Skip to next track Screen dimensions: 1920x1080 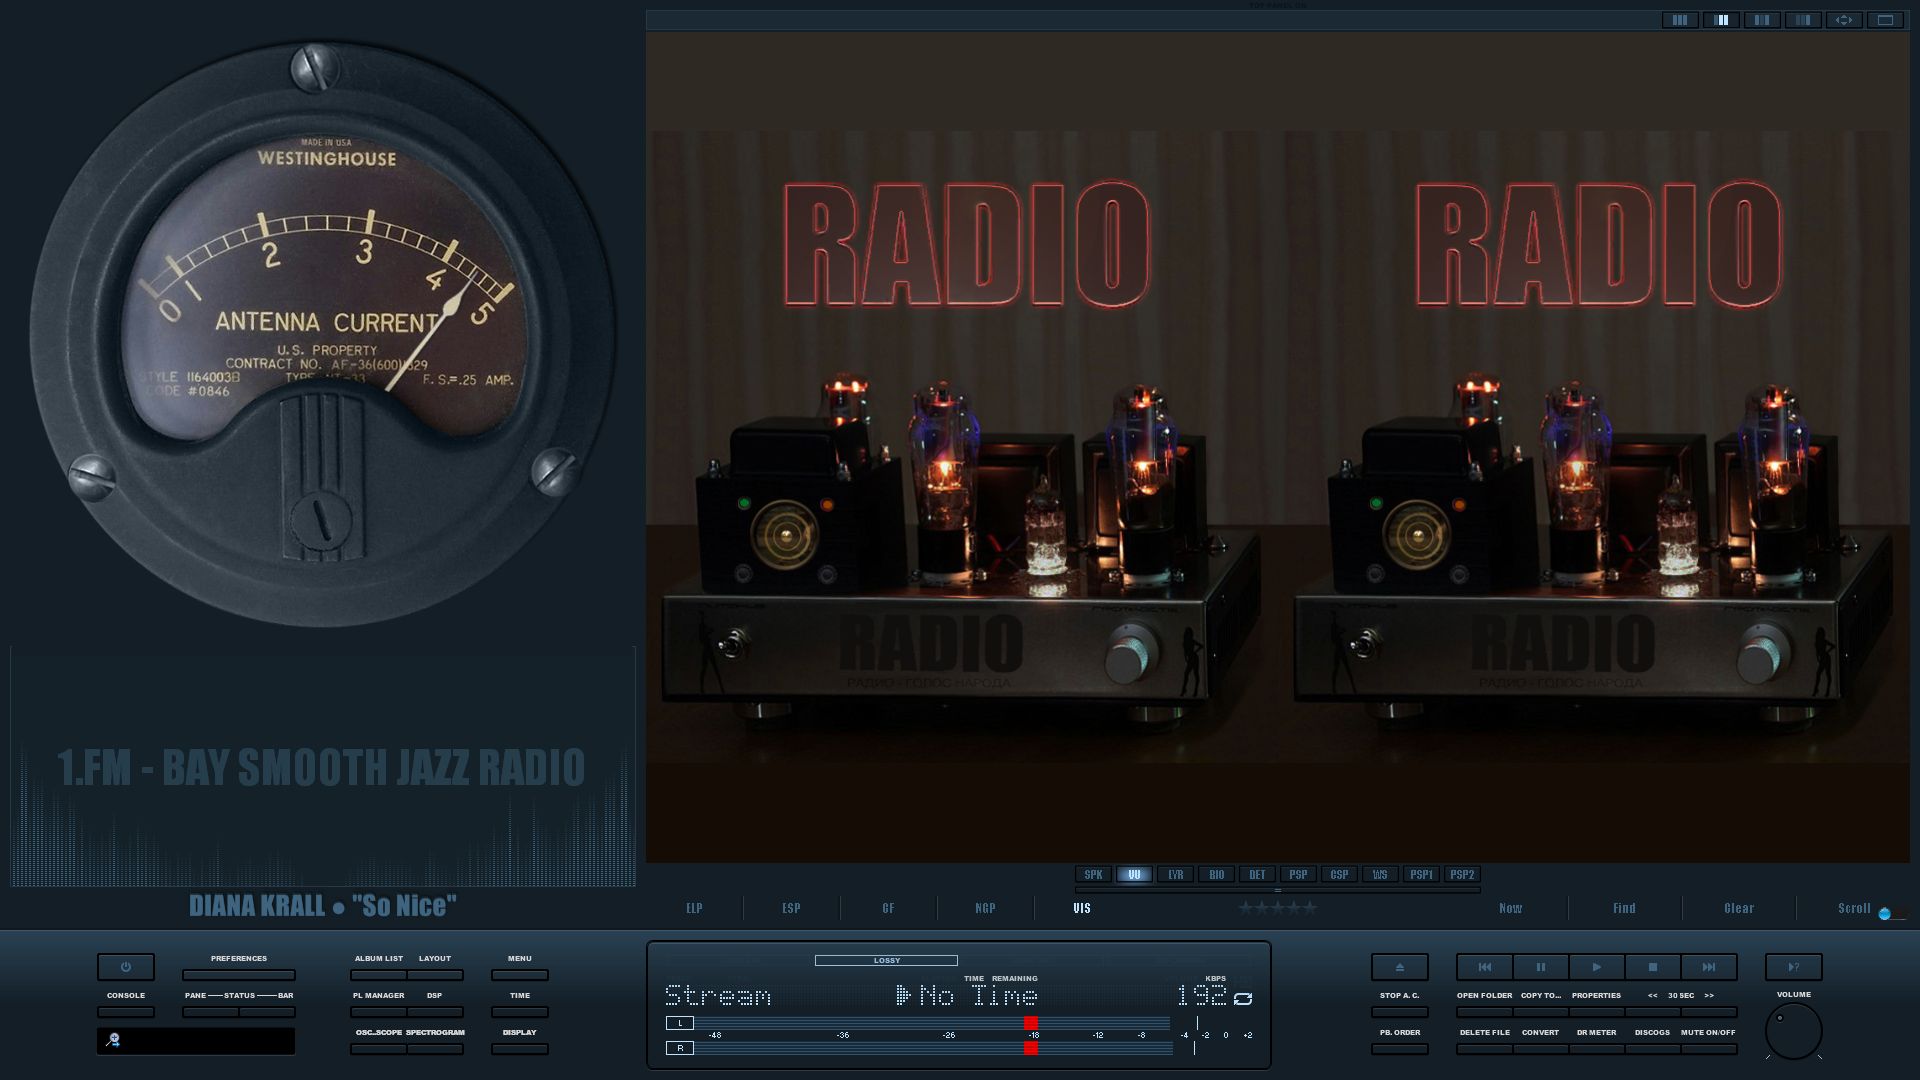1709,967
